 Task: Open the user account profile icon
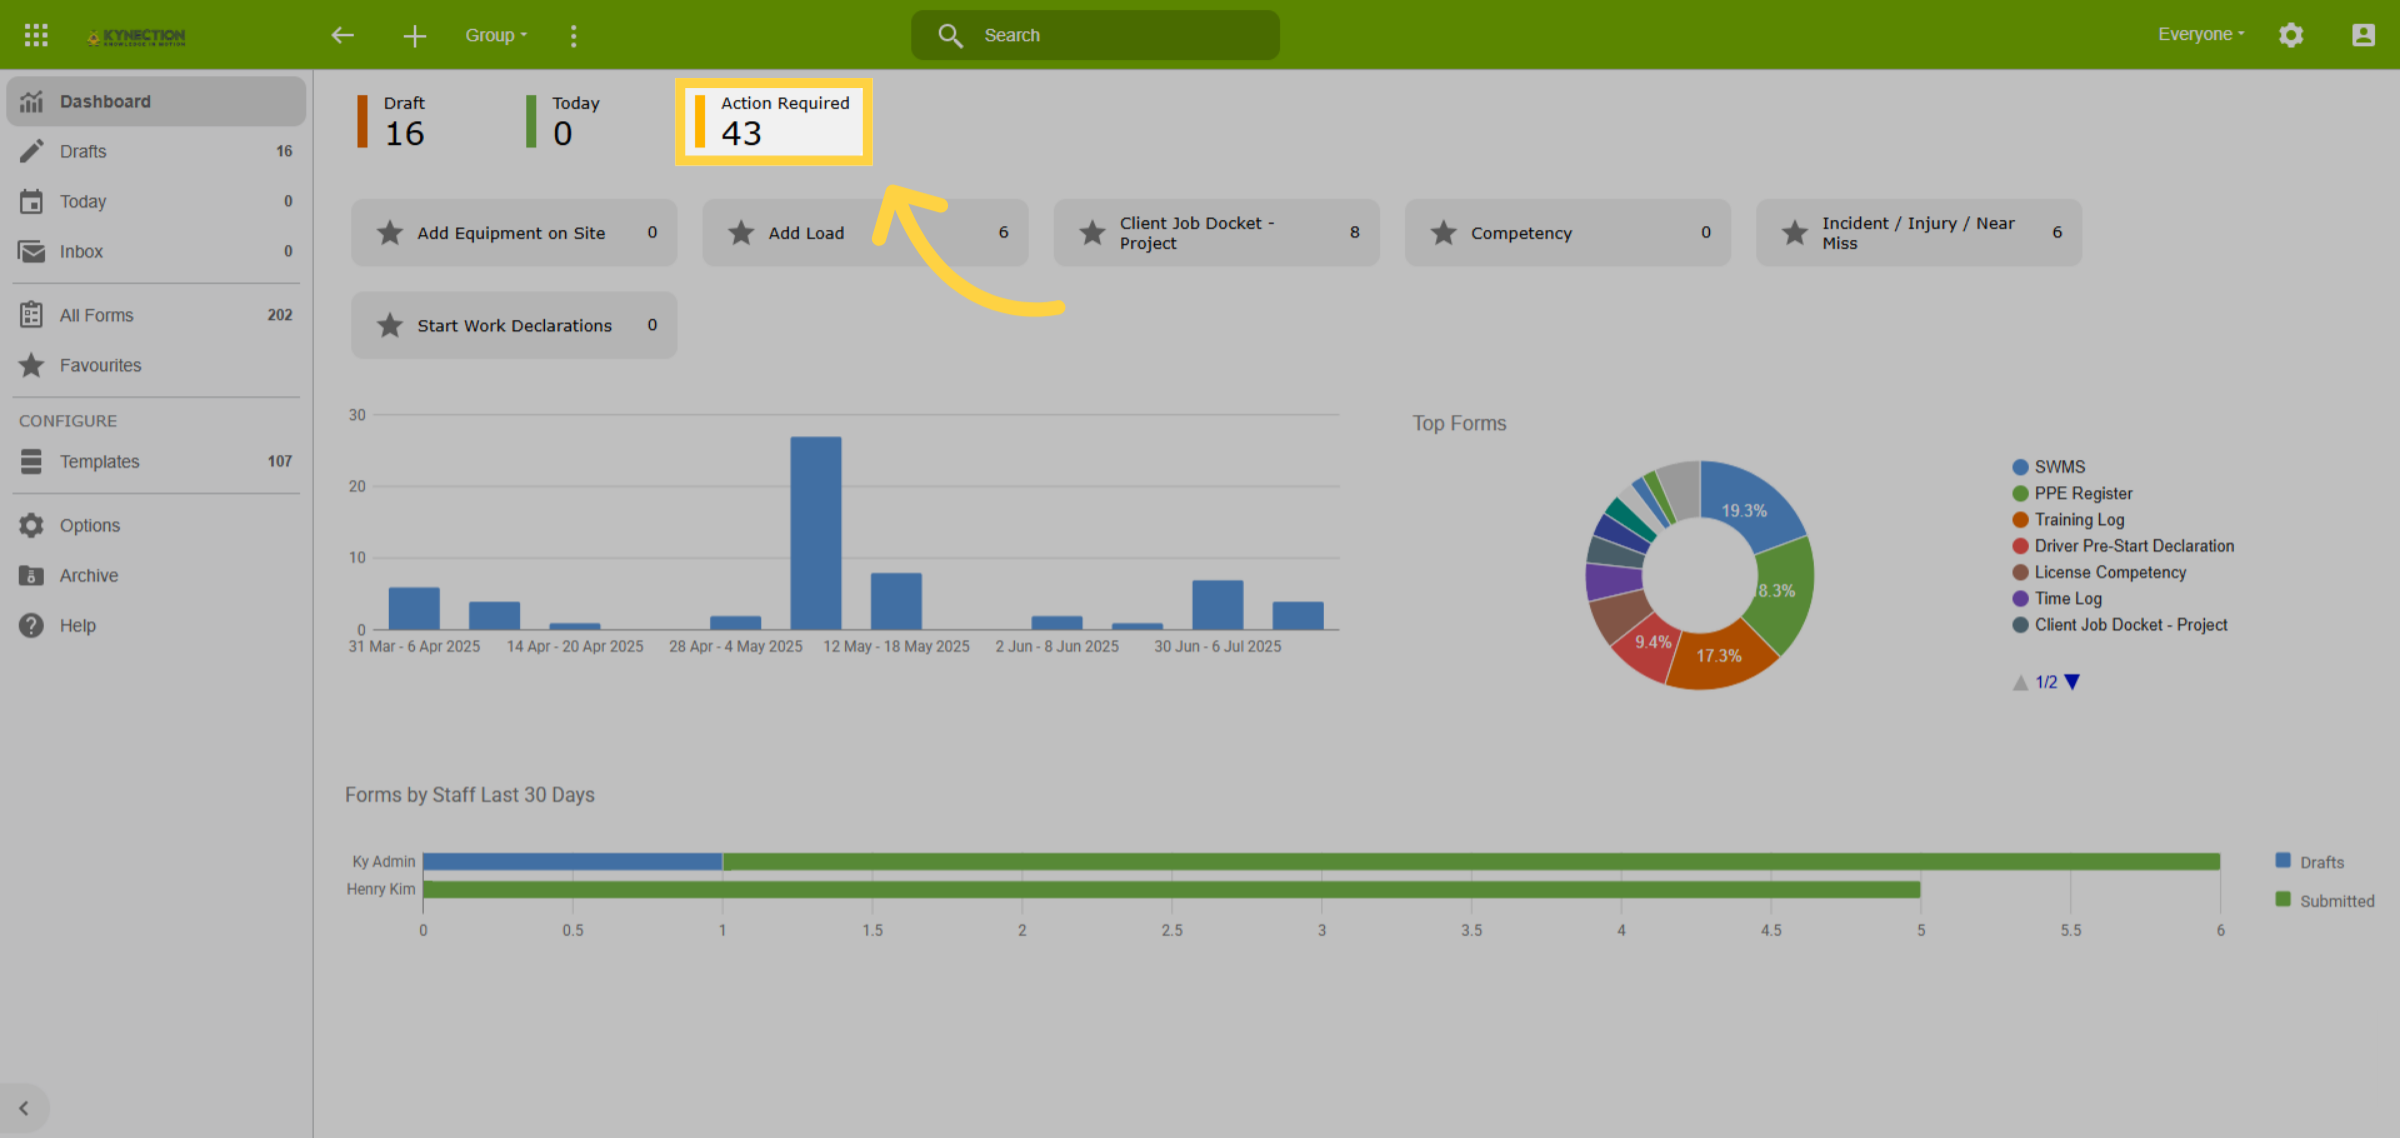(x=2363, y=35)
